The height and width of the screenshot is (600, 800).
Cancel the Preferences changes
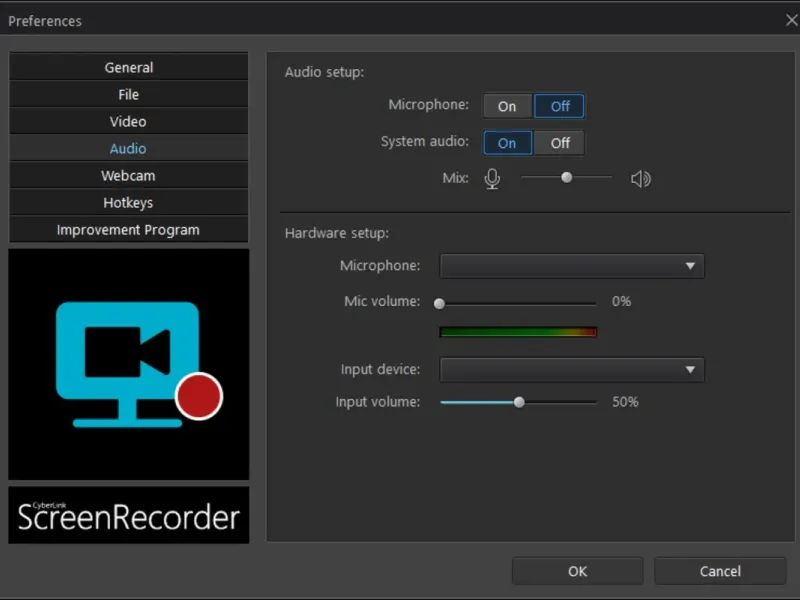720,571
